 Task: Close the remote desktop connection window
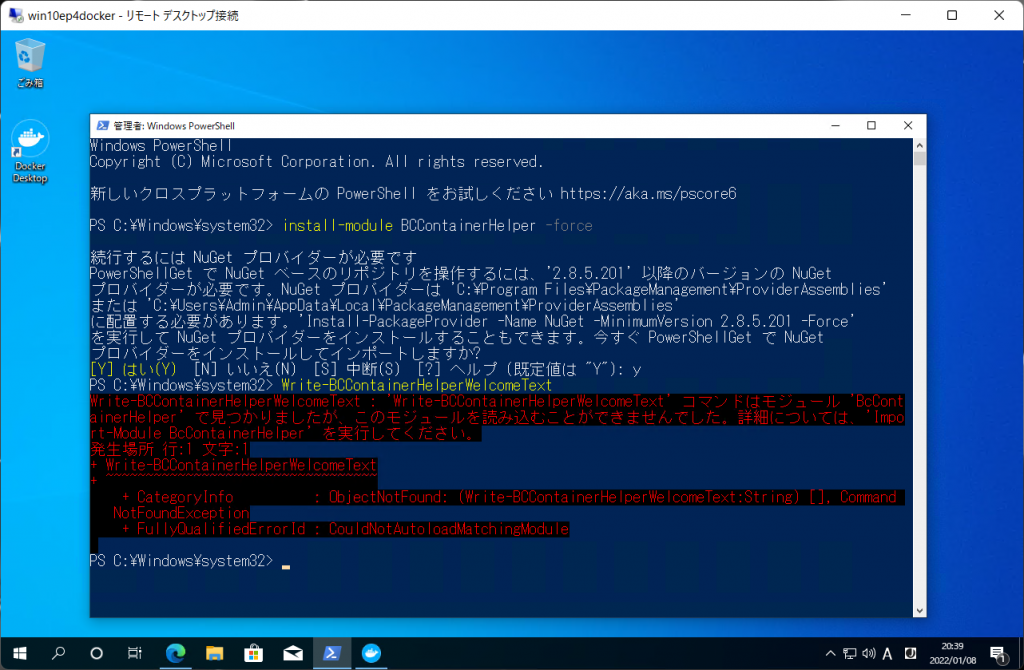[999, 15]
